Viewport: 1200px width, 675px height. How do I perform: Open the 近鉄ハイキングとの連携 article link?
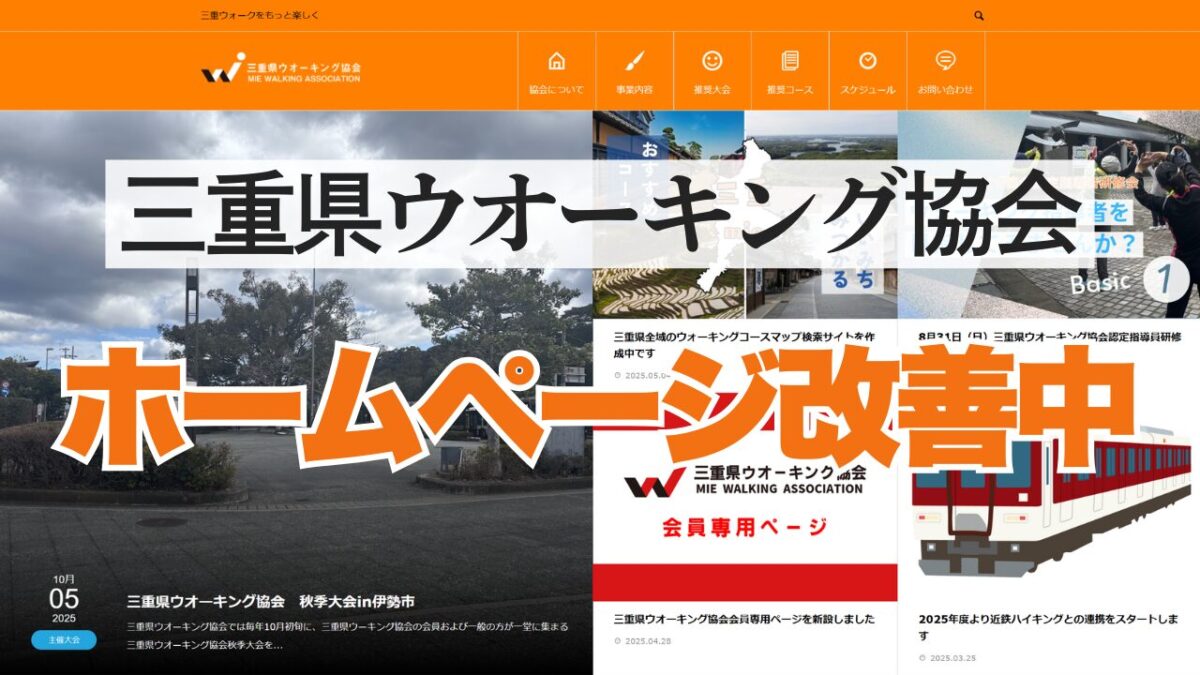pos(1048,627)
